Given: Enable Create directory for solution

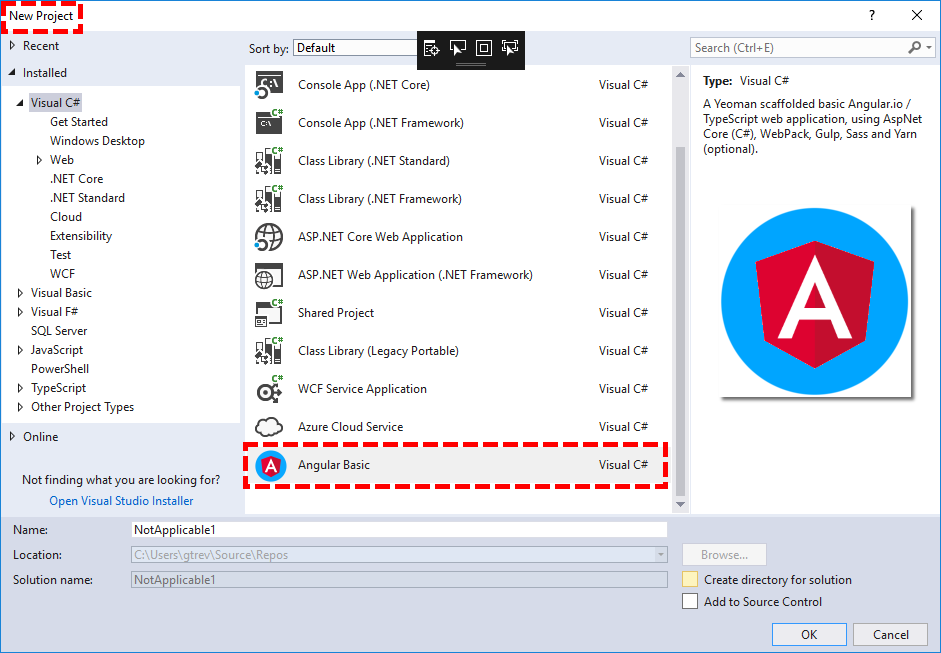Looking at the screenshot, I should pyautogui.click(x=690, y=580).
